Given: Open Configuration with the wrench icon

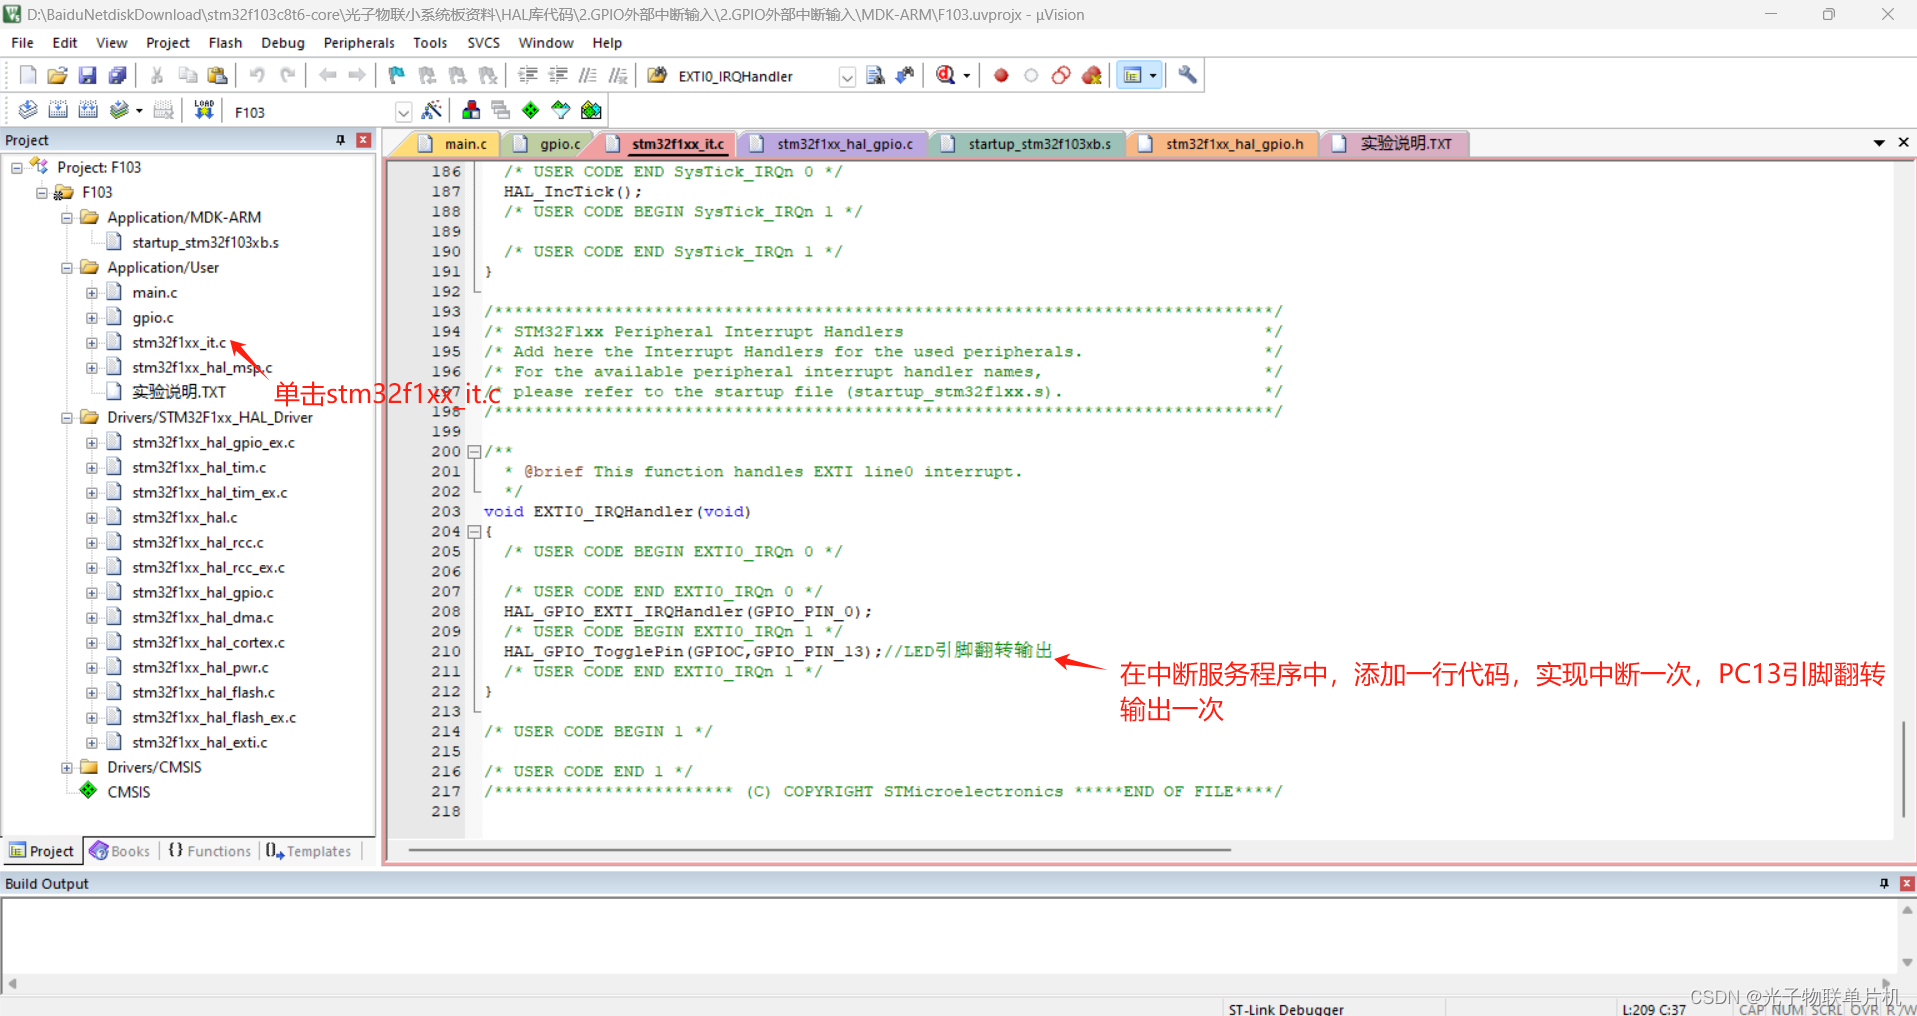Looking at the screenshot, I should [x=1187, y=75].
